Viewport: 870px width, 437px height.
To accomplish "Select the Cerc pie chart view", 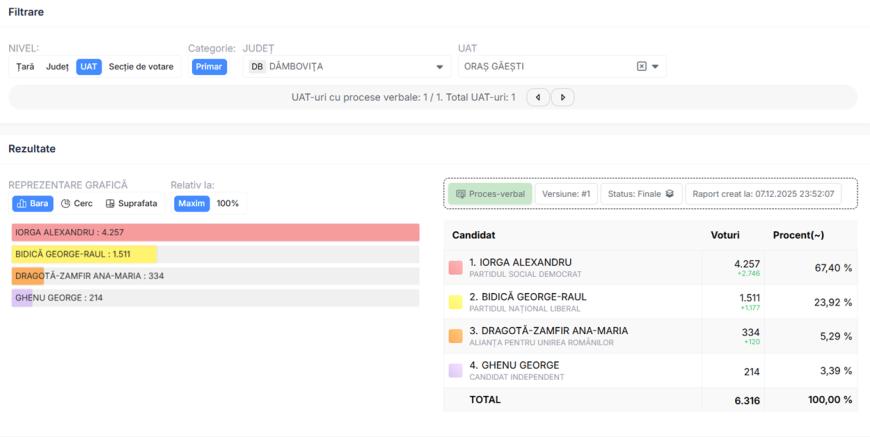I will coord(77,203).
